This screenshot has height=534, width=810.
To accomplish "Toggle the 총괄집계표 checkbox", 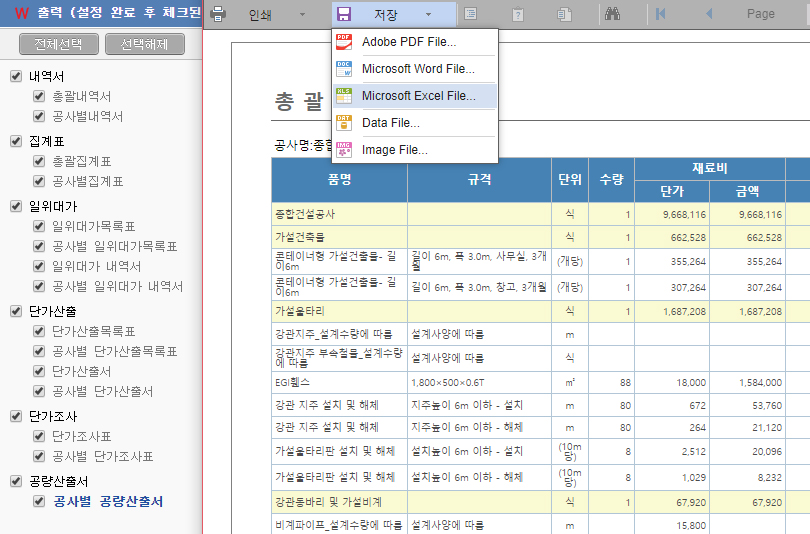I will click(x=39, y=161).
